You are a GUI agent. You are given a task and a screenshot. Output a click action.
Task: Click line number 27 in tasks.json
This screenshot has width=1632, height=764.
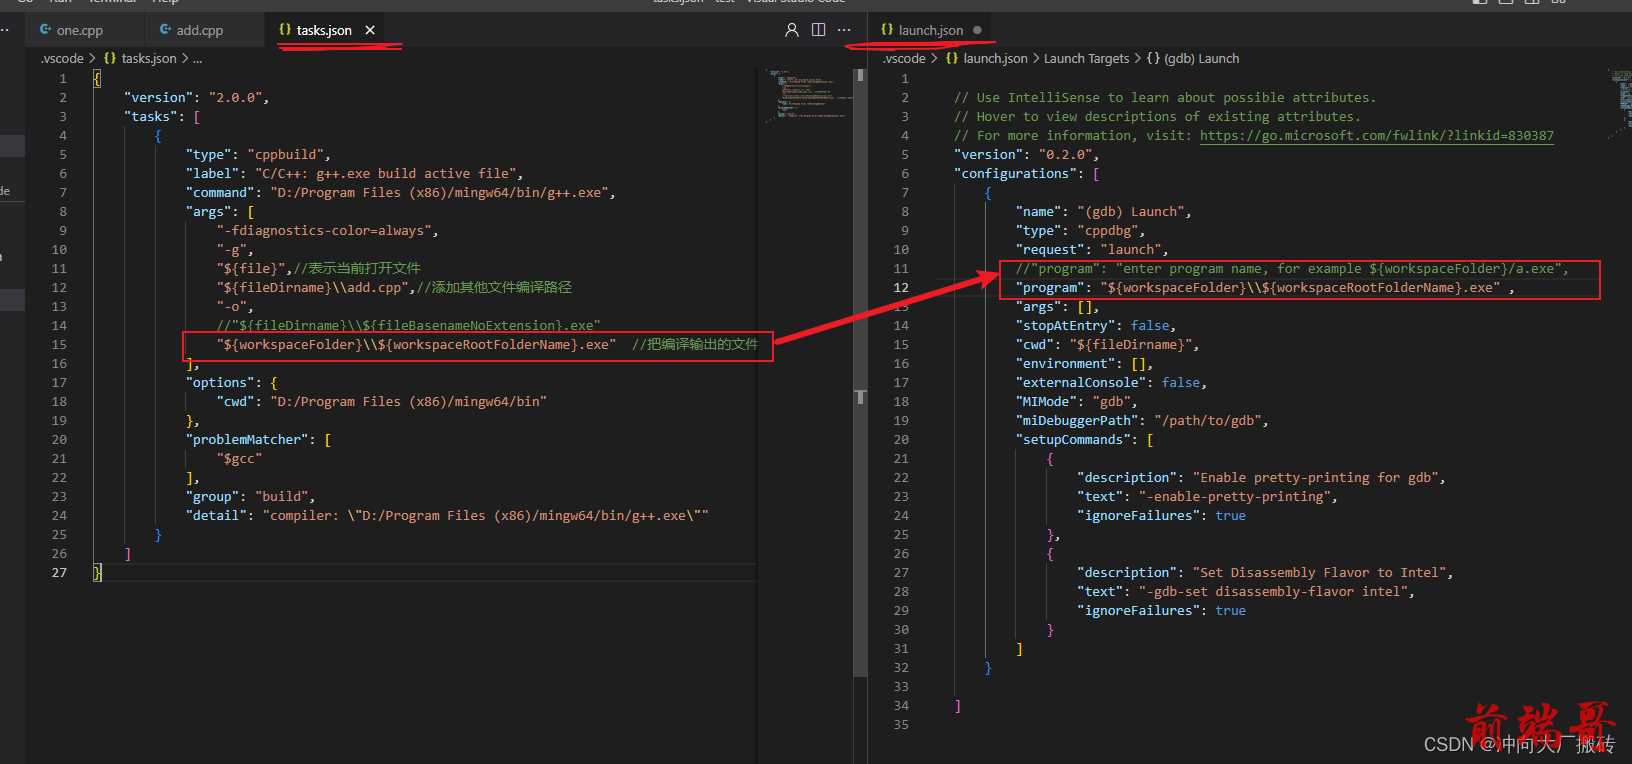(x=59, y=573)
